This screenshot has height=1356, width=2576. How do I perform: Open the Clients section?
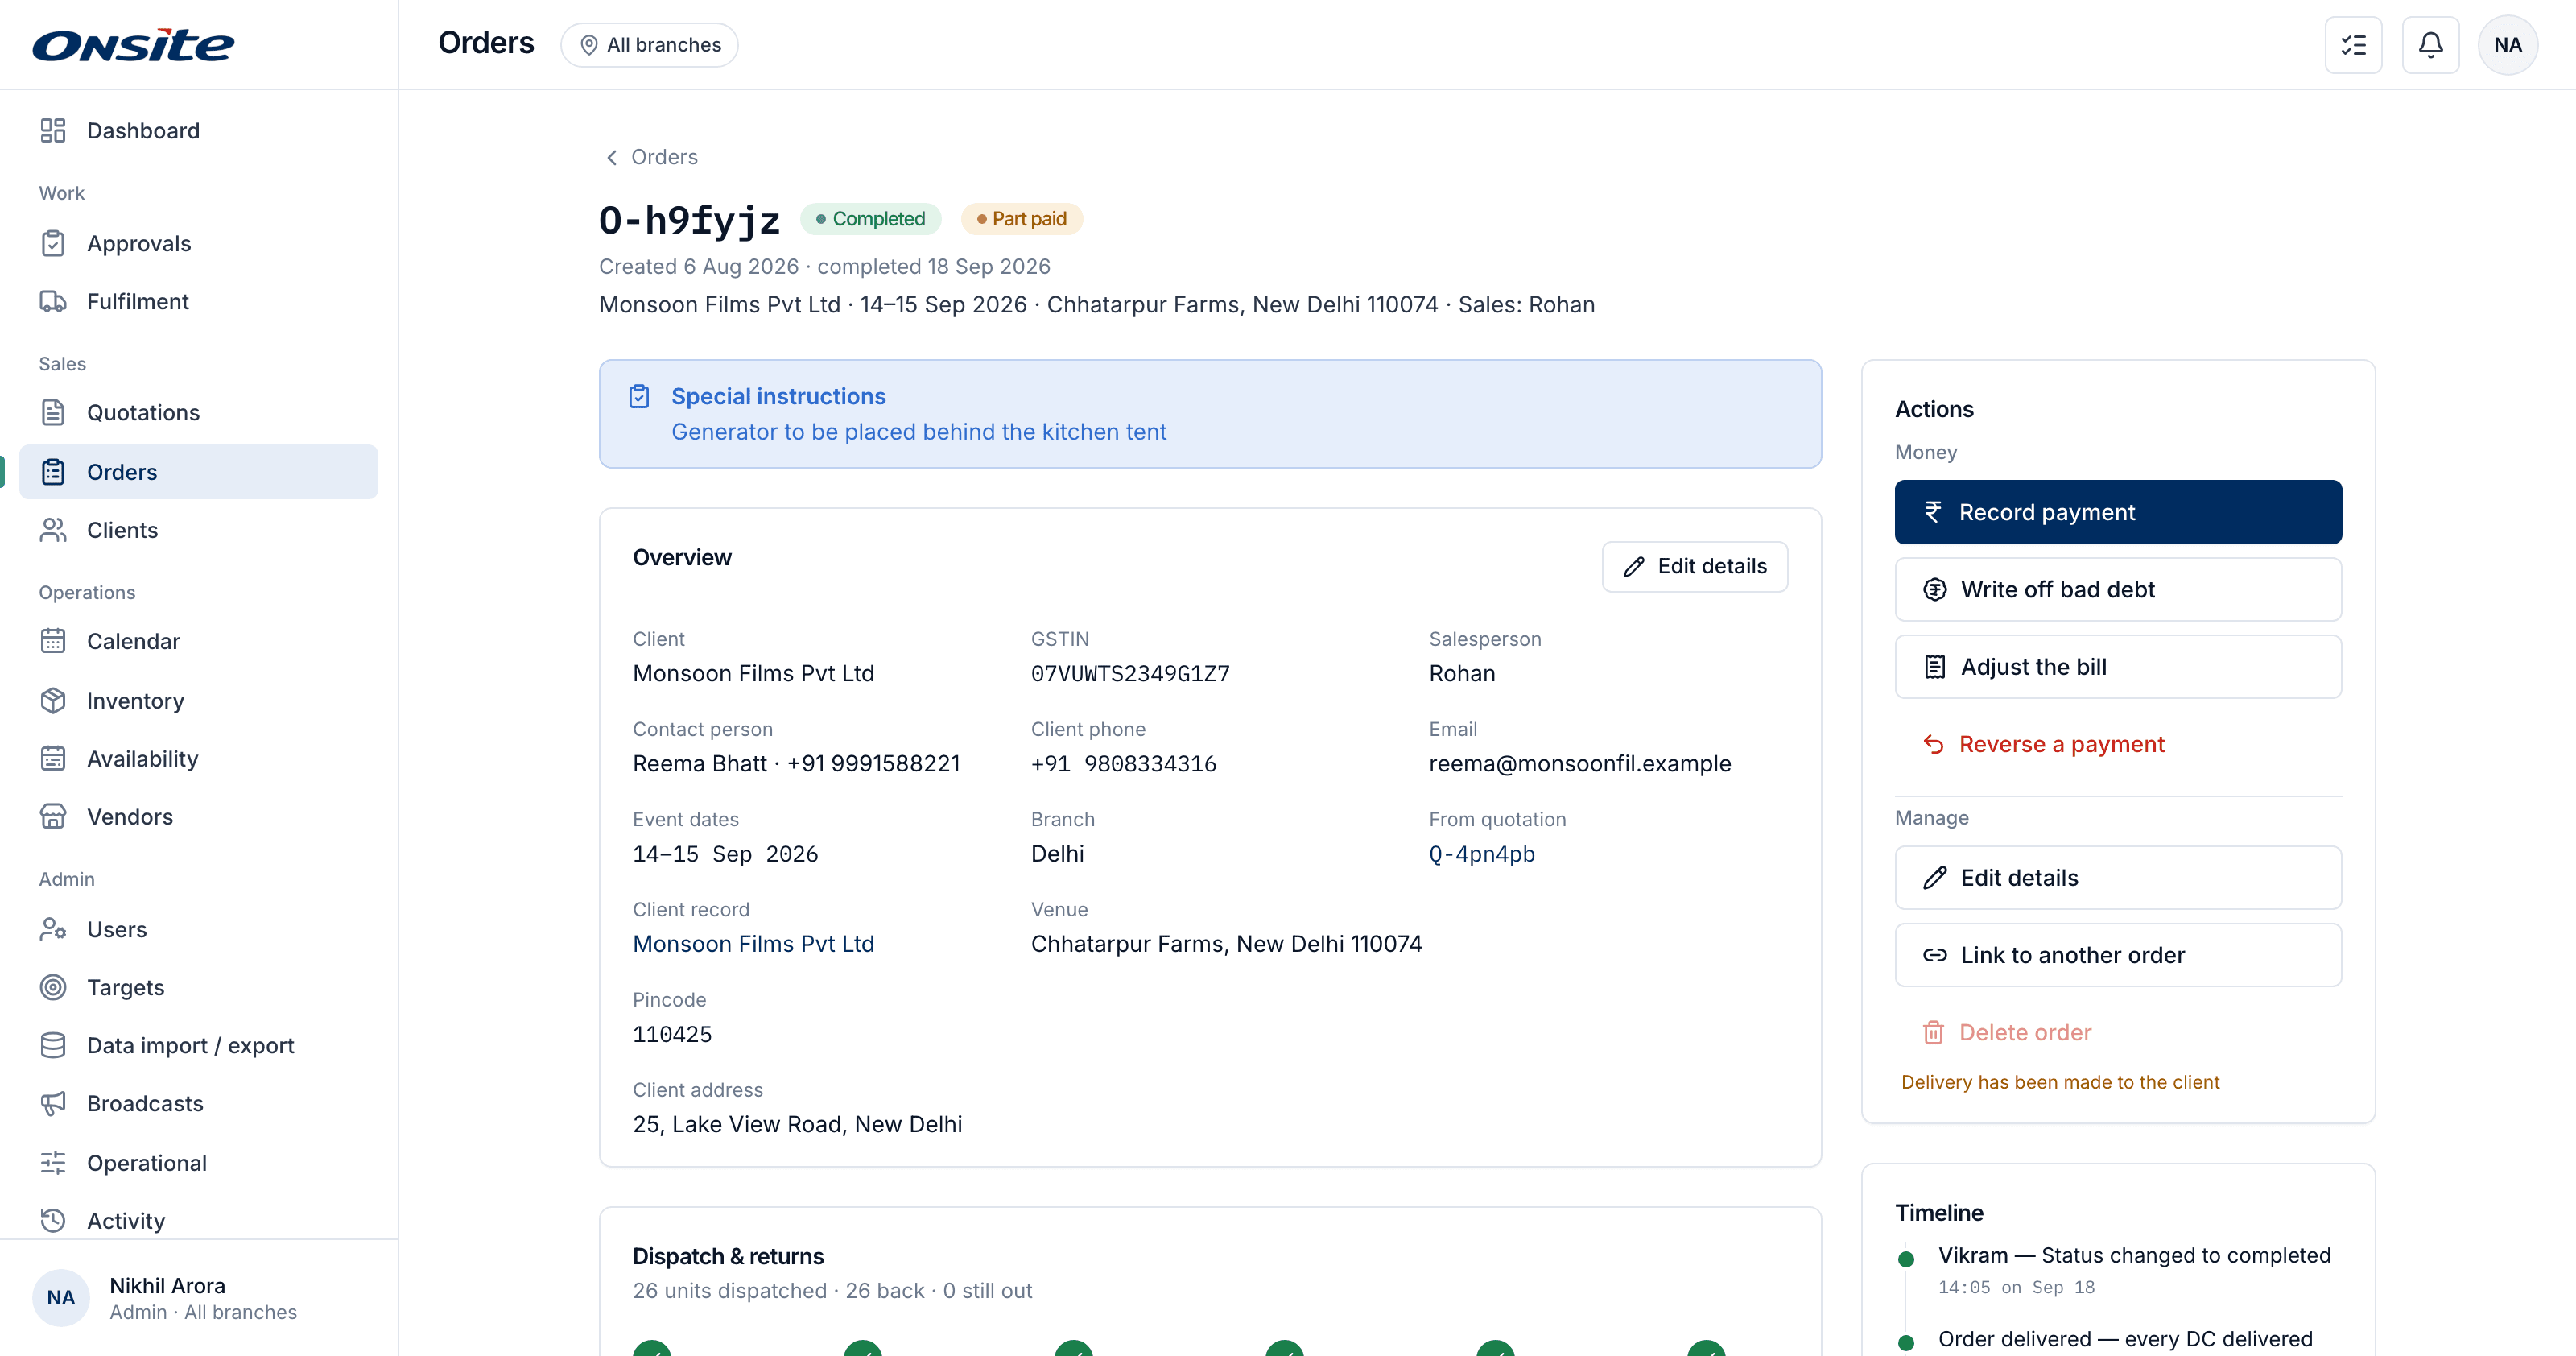click(x=198, y=530)
